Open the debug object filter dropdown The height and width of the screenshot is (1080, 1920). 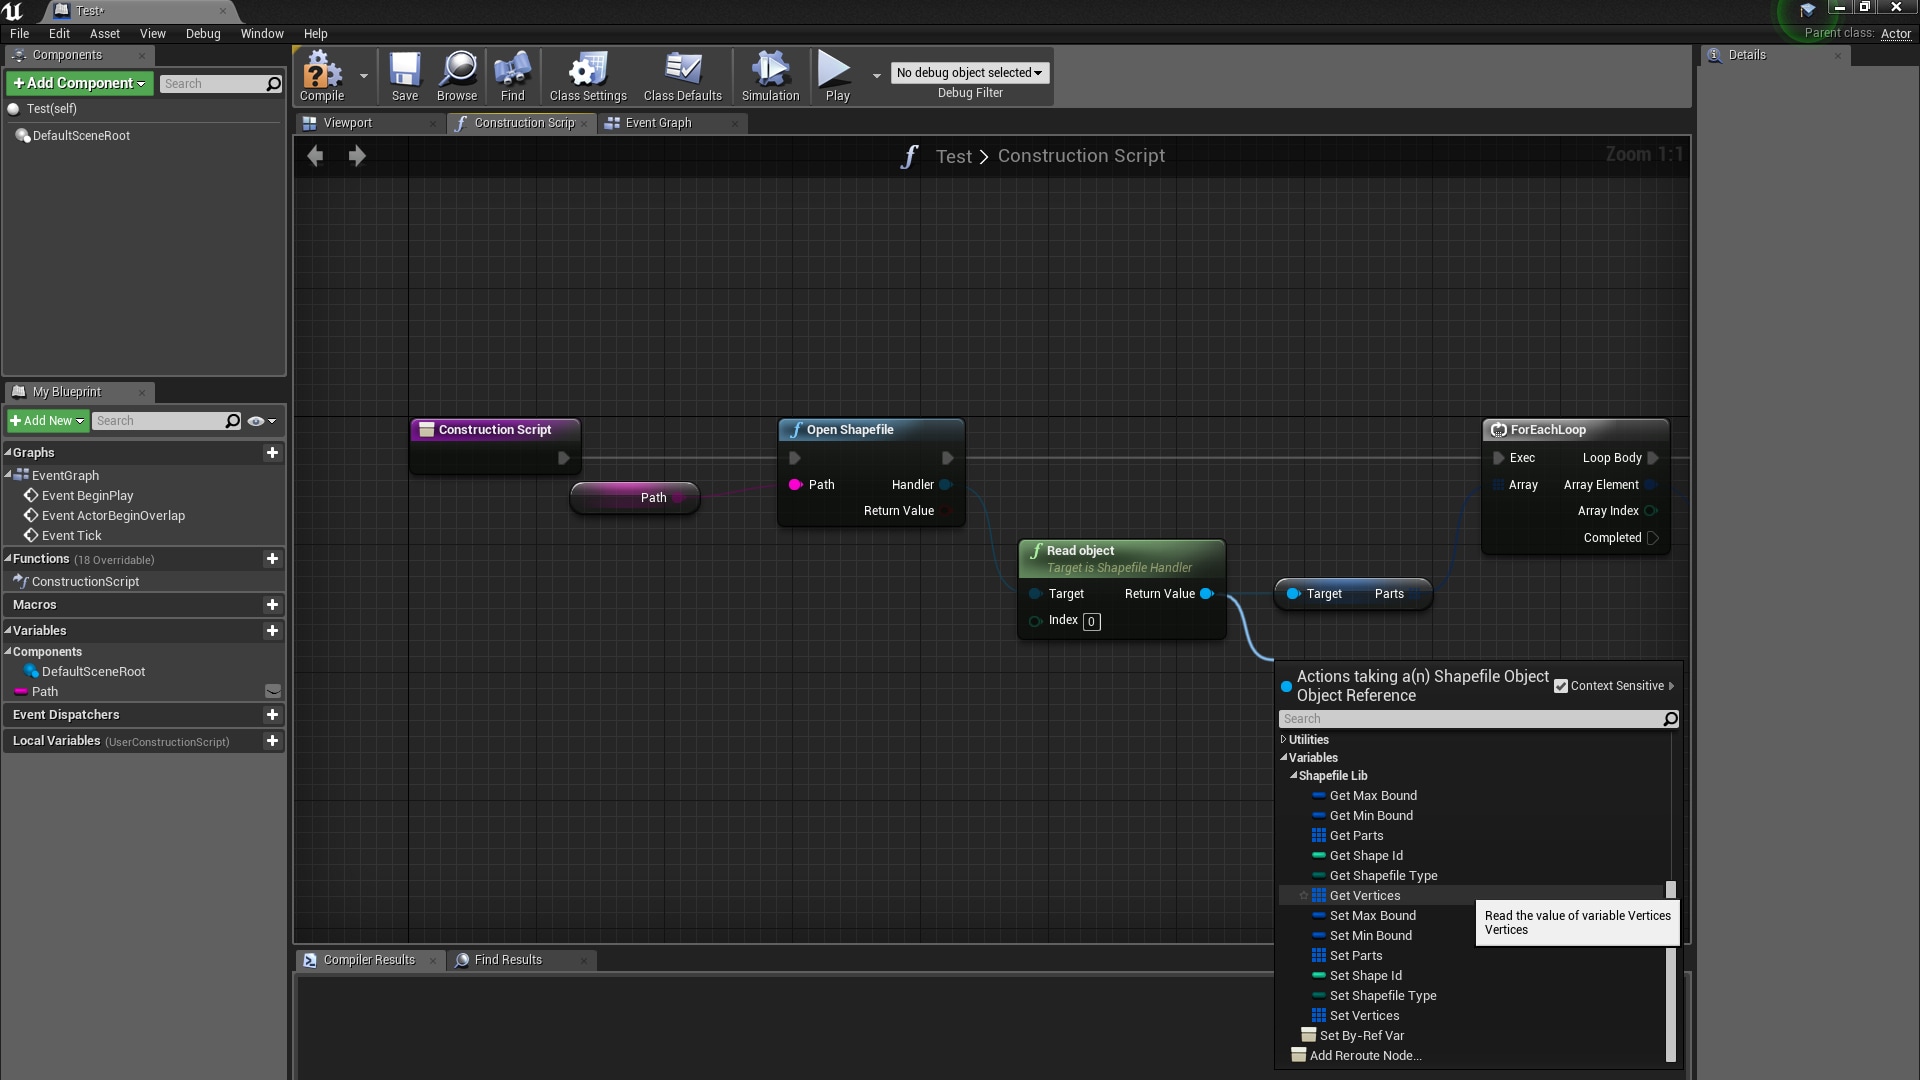969,73
